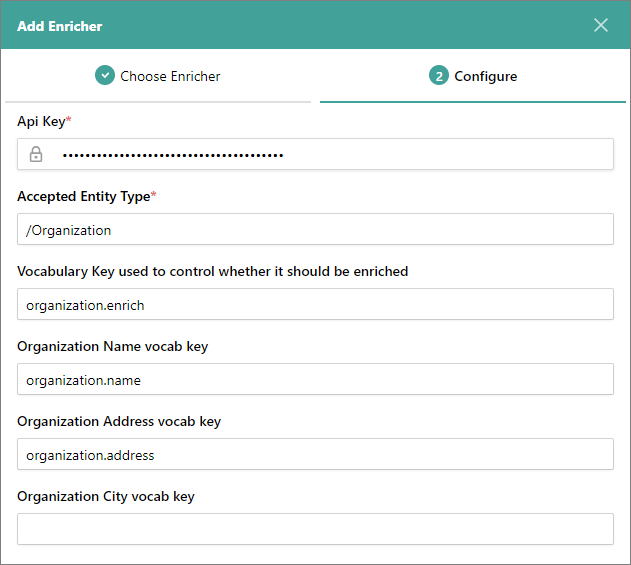Viewport: 631px width, 565px height.
Task: Click the organization.name input box
Action: [x=315, y=379]
